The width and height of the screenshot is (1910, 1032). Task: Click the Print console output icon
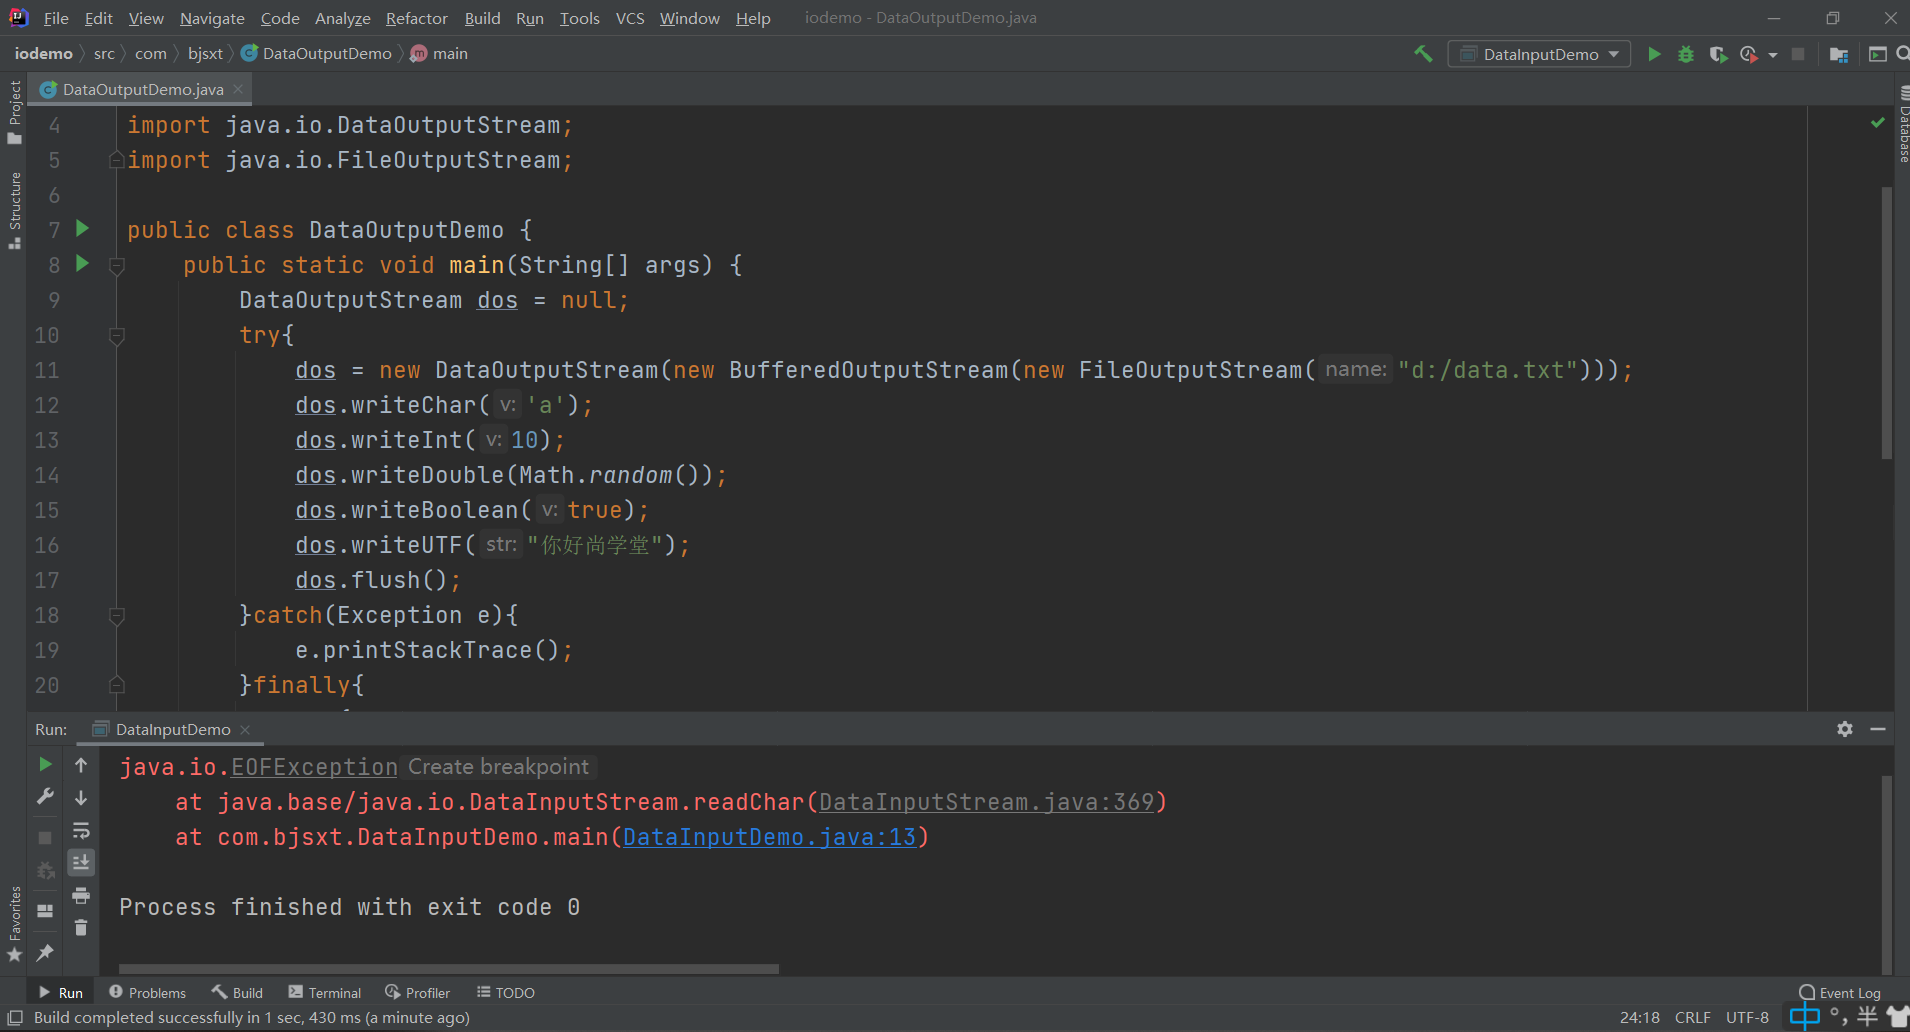pos(81,895)
